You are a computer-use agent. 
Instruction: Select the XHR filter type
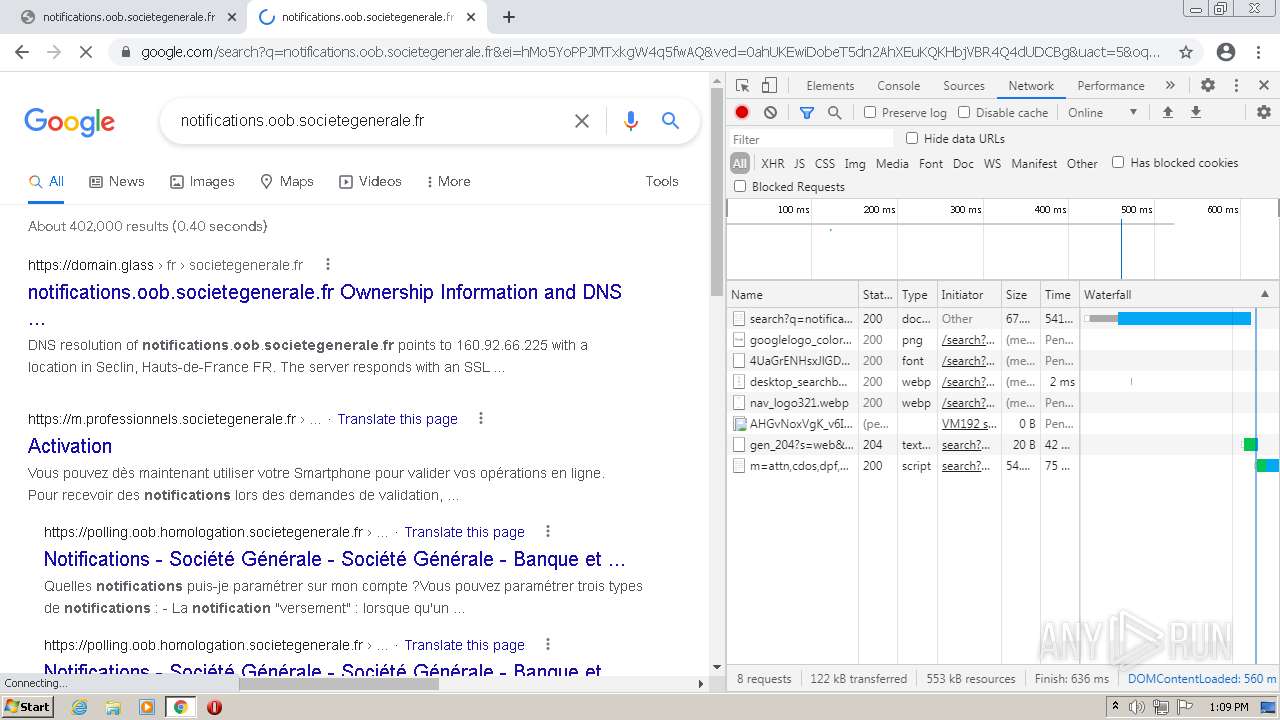(773, 164)
